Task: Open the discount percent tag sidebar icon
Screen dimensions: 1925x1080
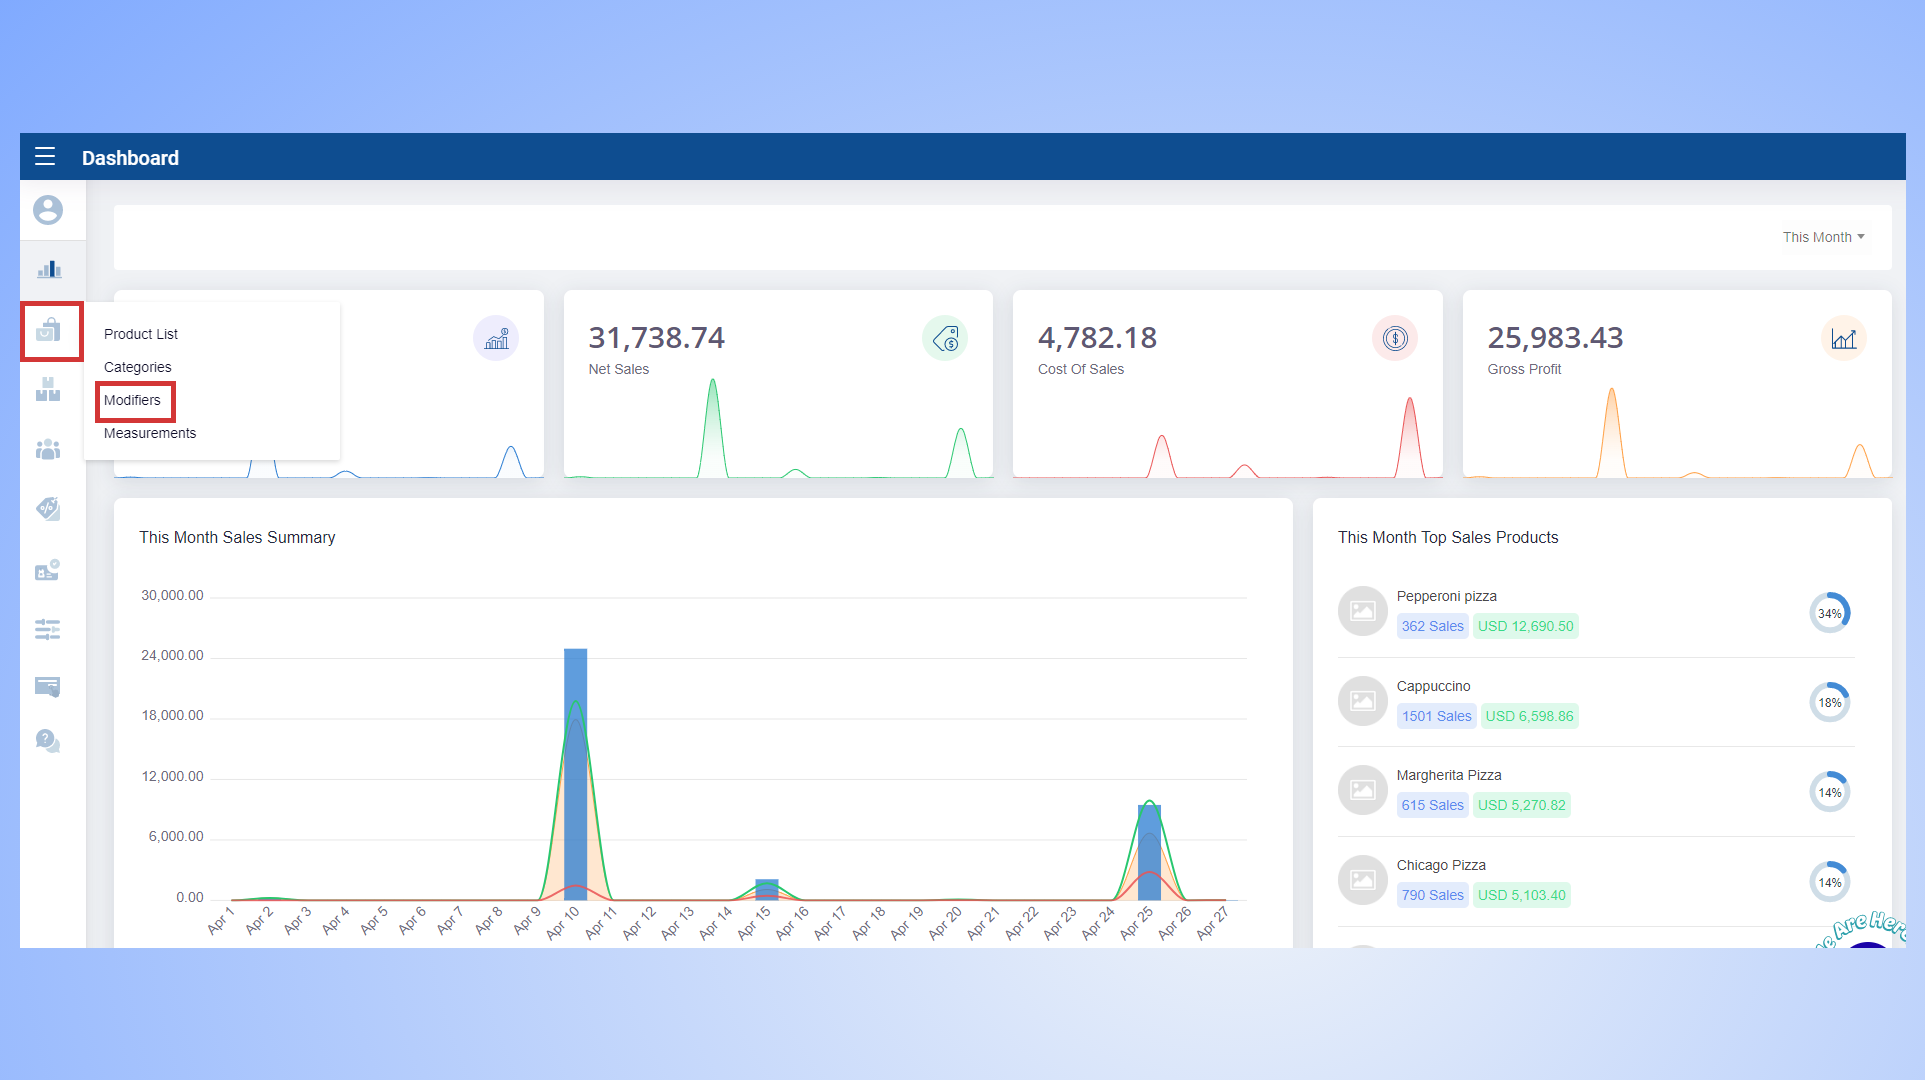Action: (x=48, y=509)
